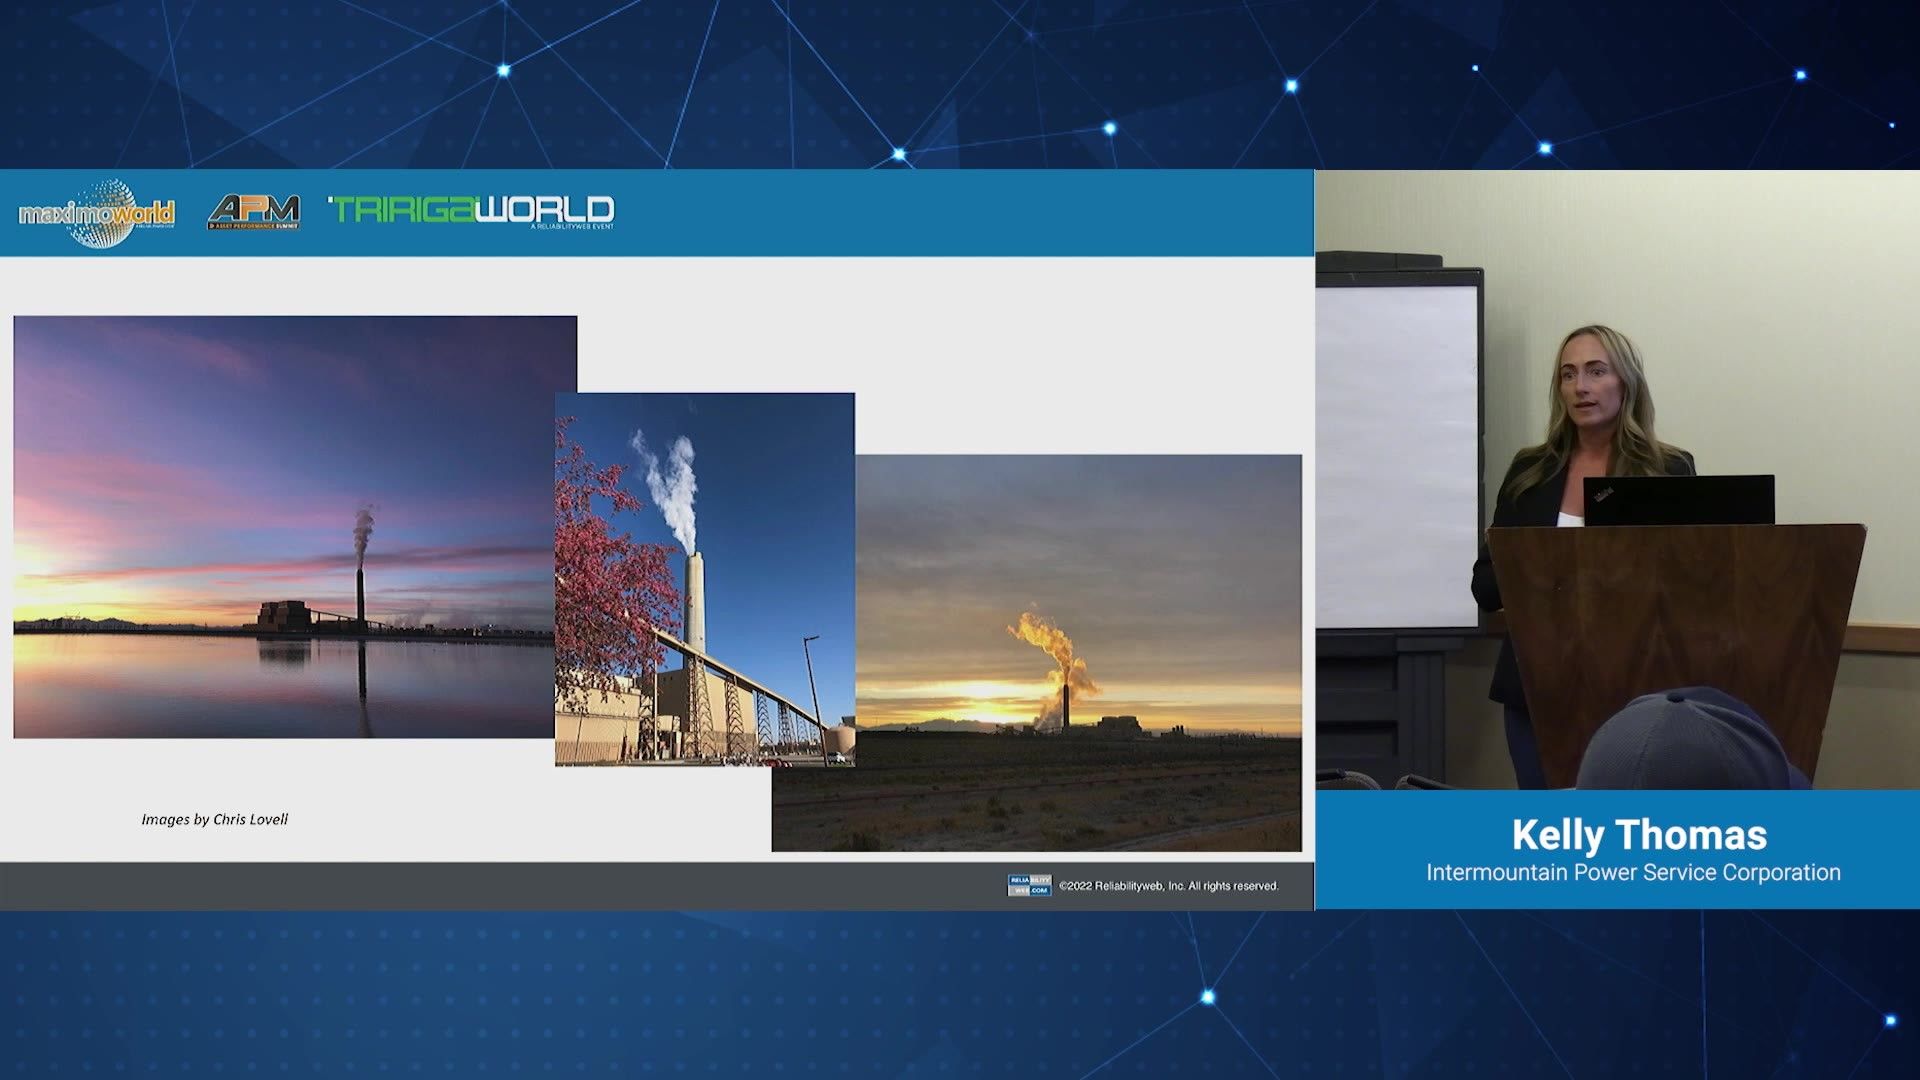
Task: Click the APM Asset Performance Summit logo
Action: (x=254, y=212)
